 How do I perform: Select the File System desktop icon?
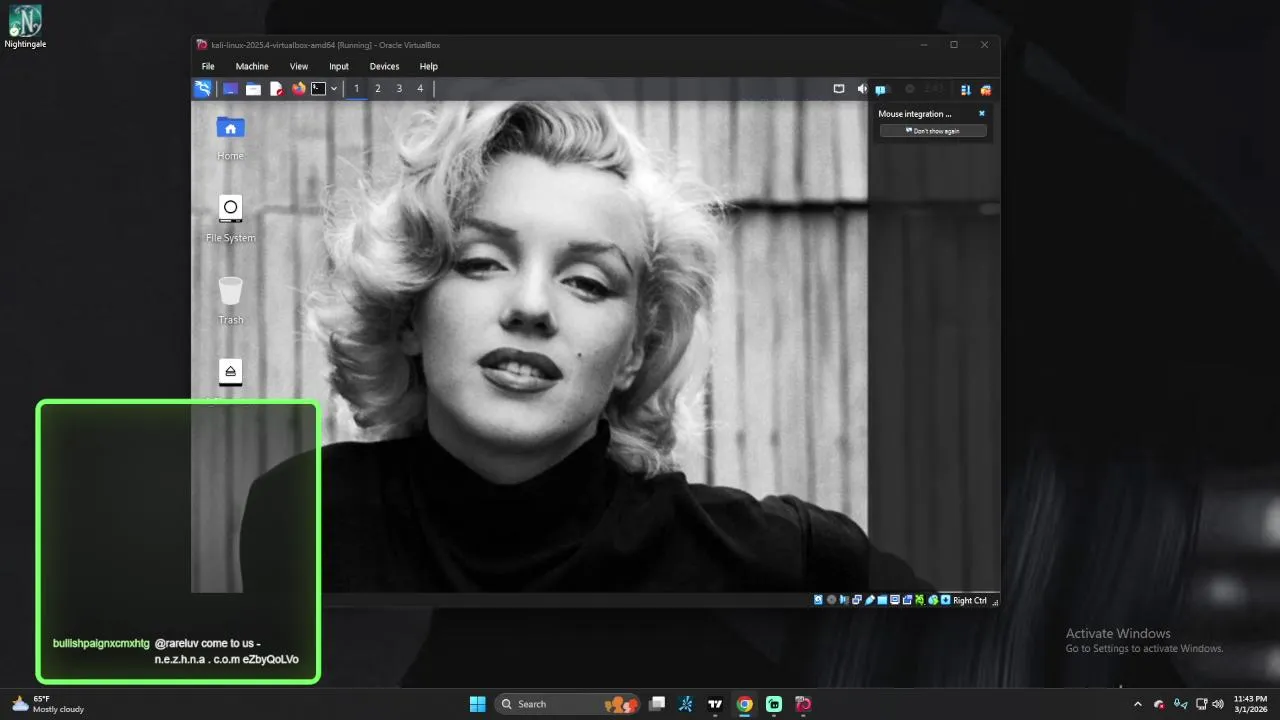[231, 219]
